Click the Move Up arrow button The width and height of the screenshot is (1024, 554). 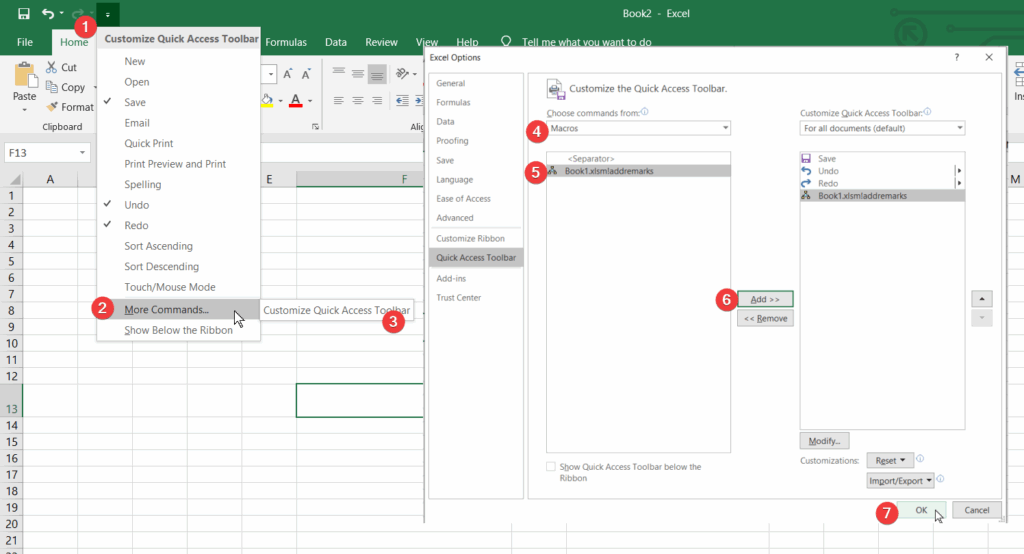[x=982, y=299]
